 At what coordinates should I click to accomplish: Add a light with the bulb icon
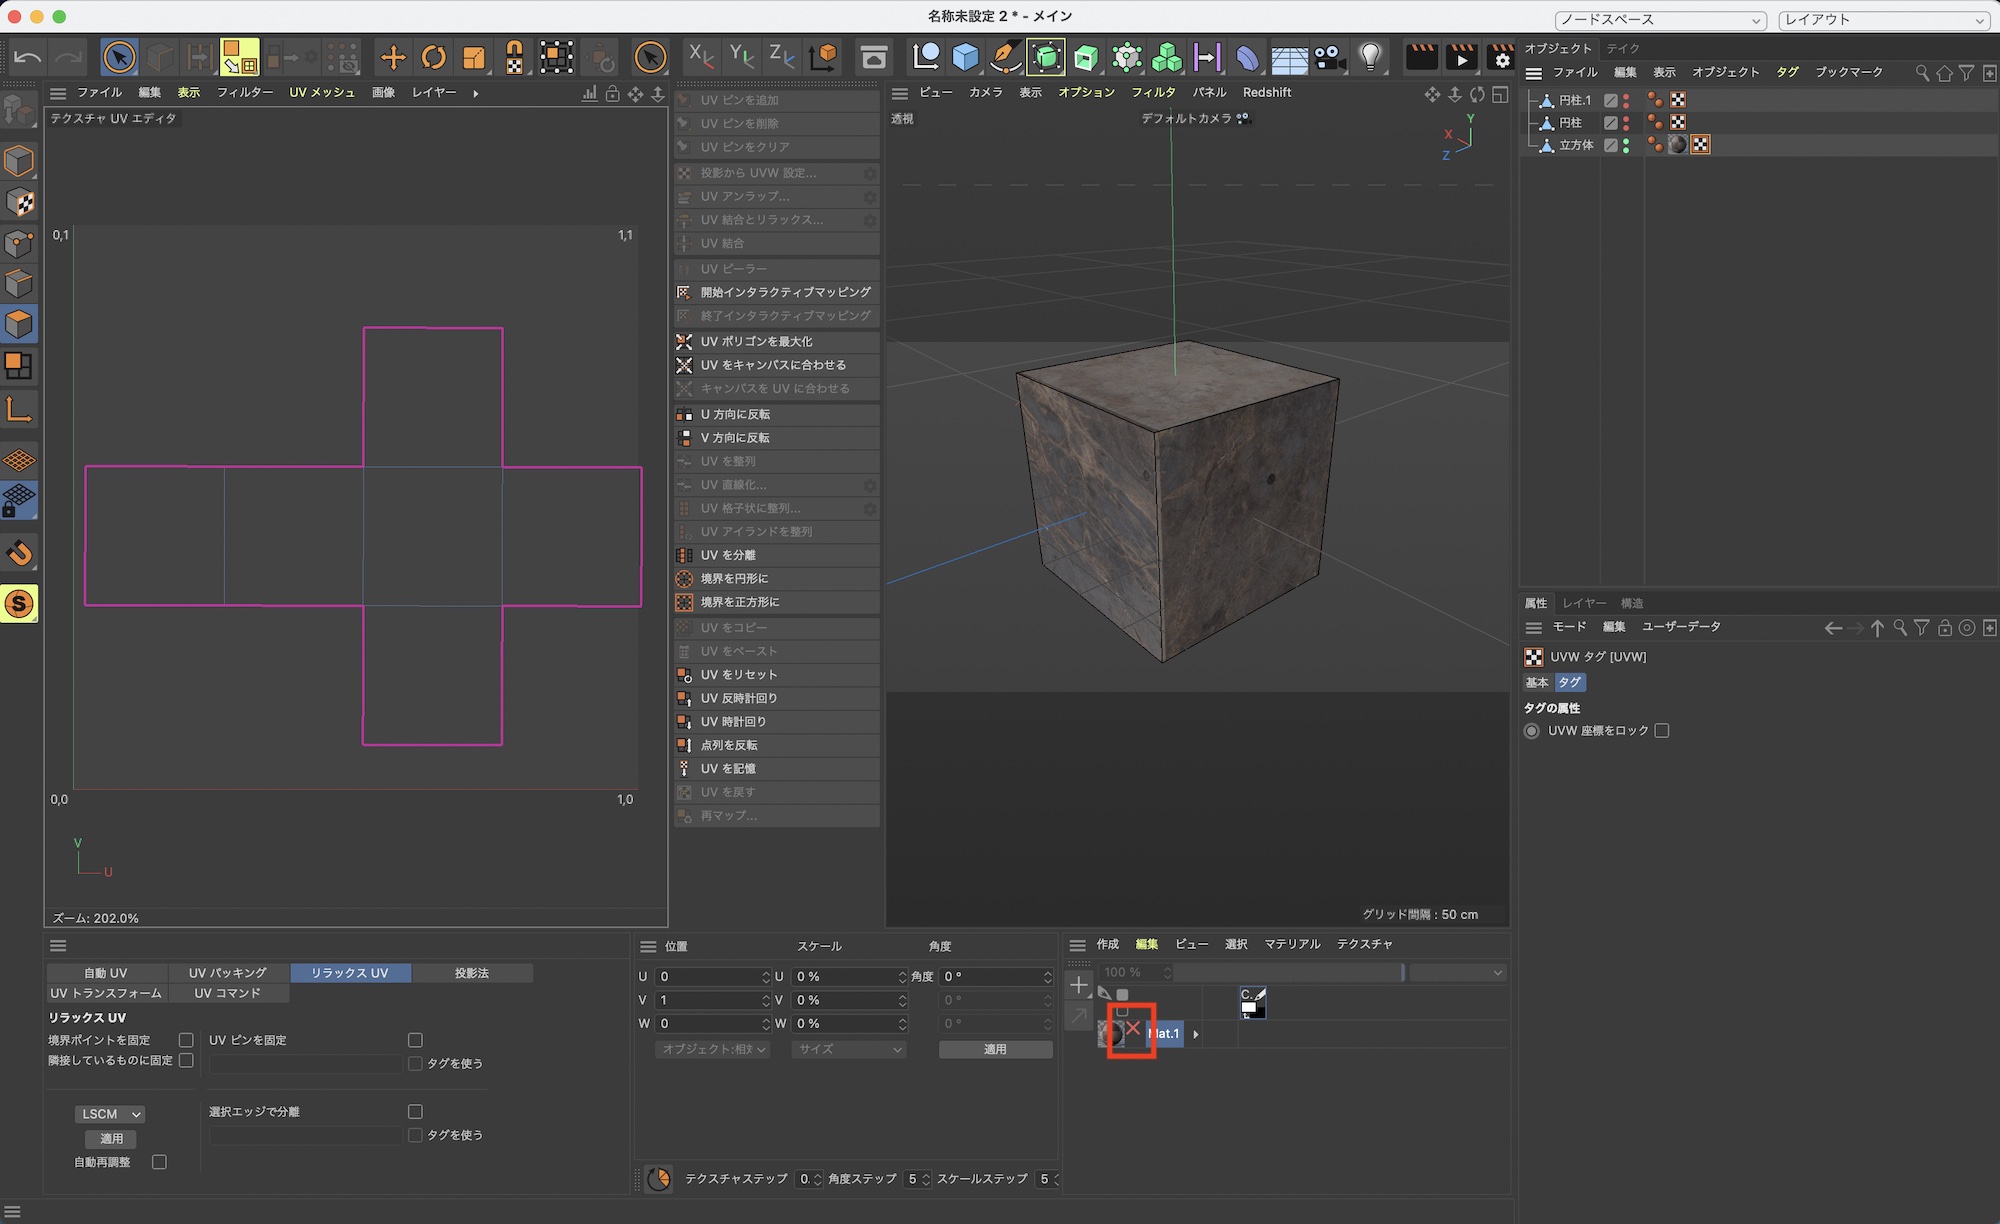tap(1370, 58)
